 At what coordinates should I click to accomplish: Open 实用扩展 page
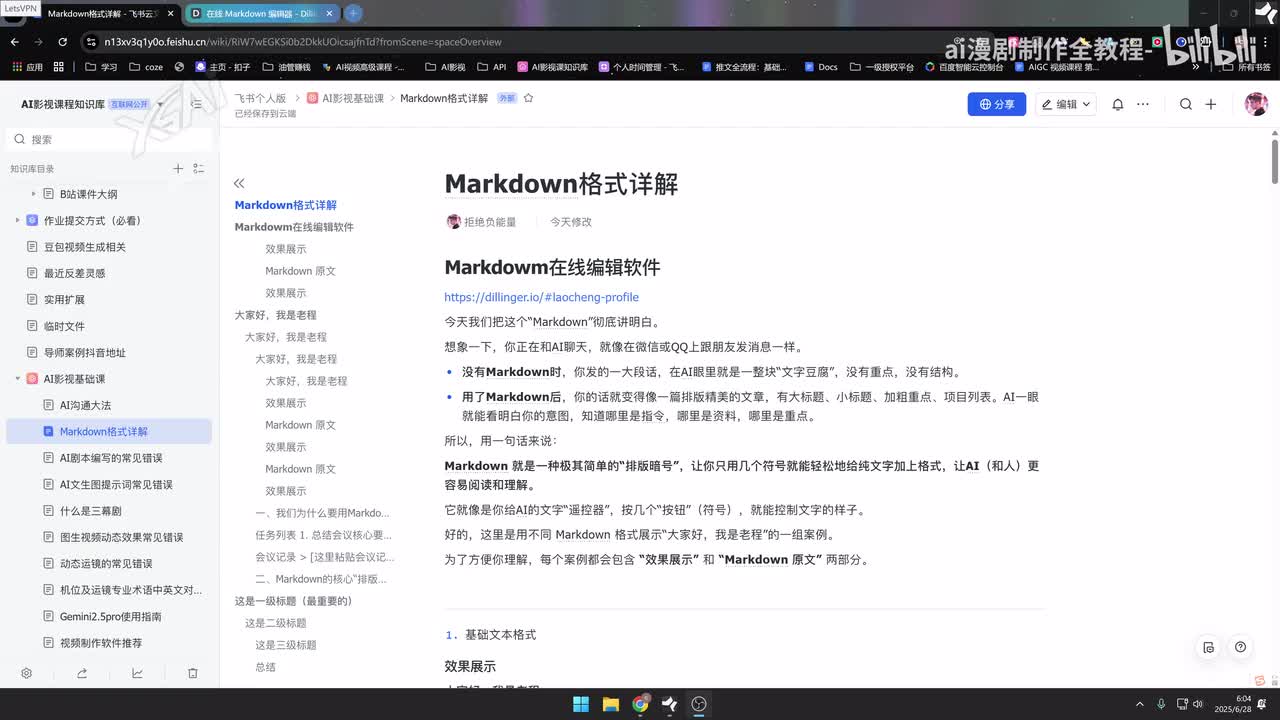[64, 300]
